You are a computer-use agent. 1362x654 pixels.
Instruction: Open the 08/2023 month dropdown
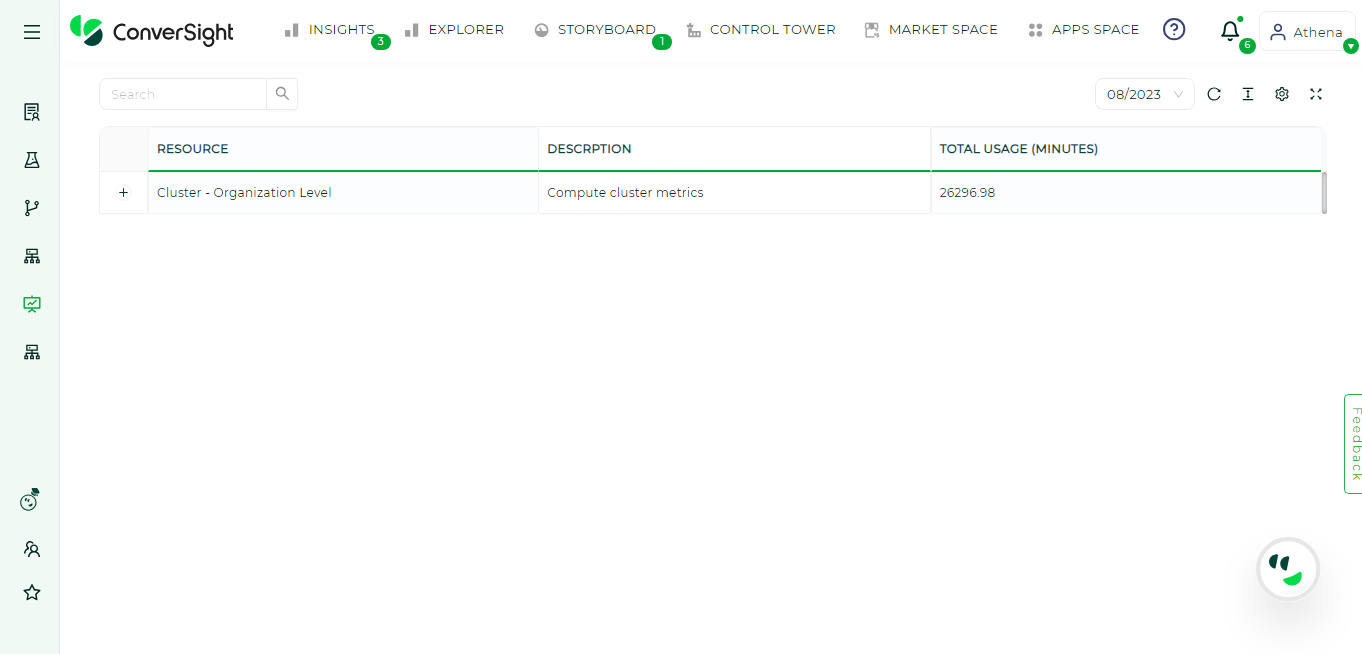point(1145,94)
